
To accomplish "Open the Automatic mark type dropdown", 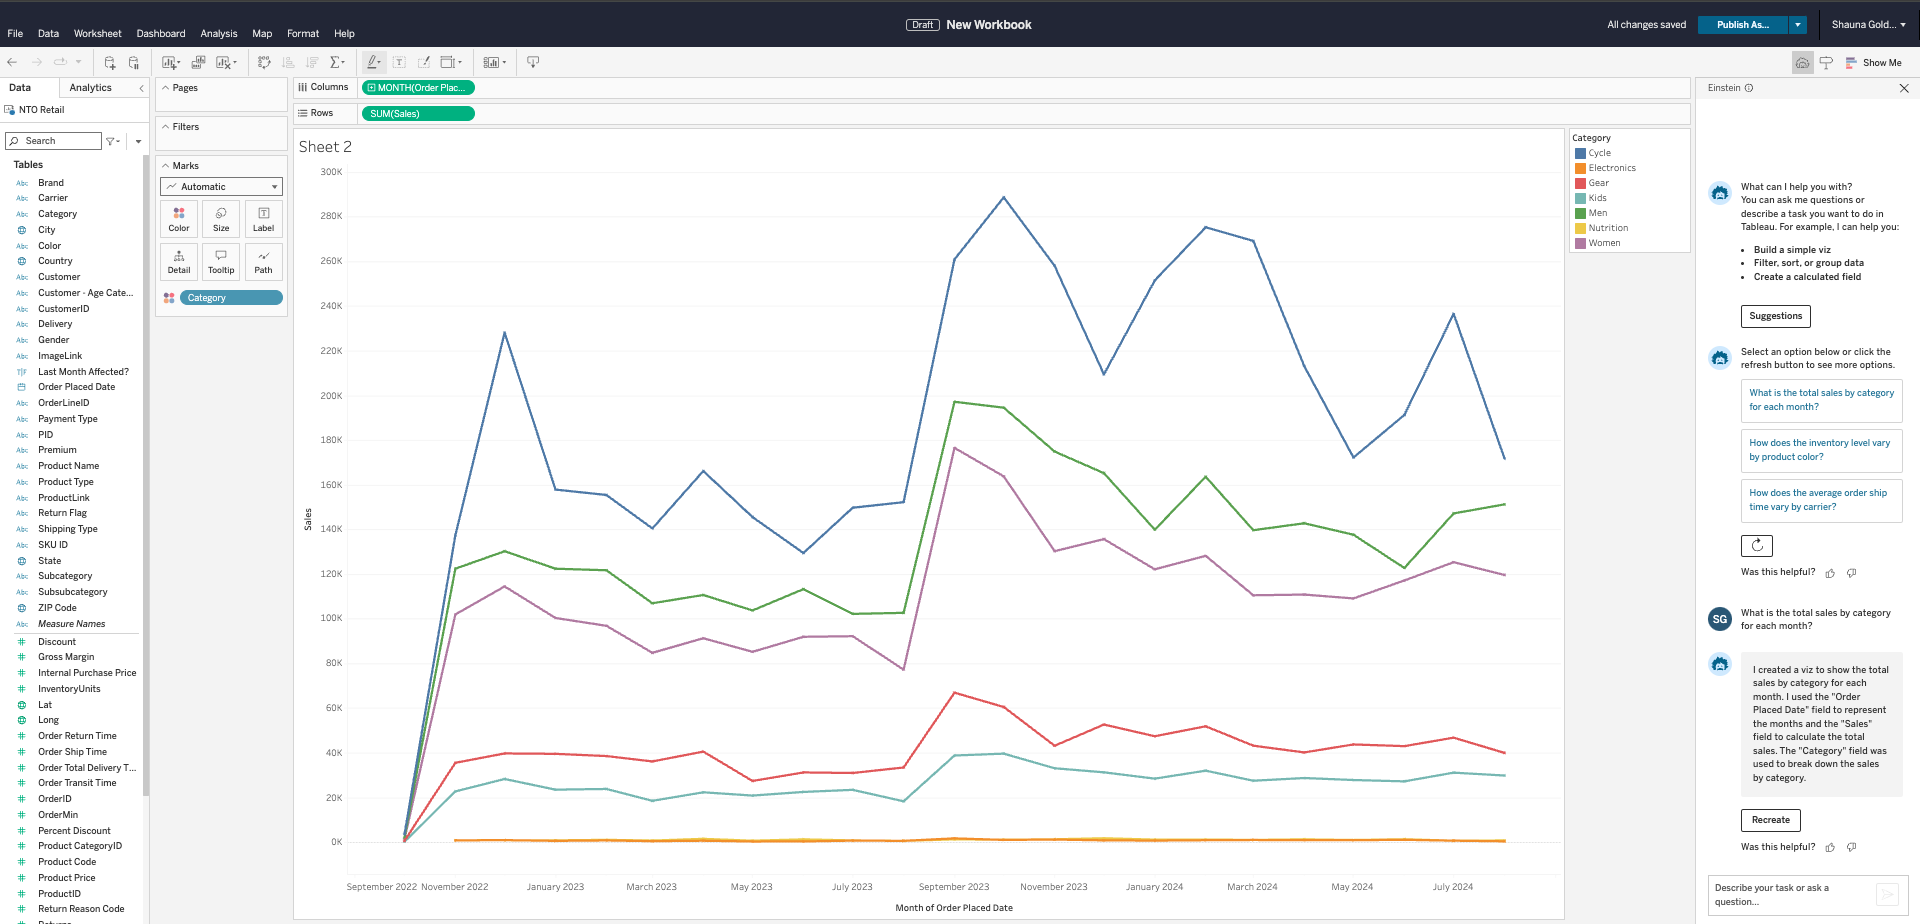I will click(220, 186).
